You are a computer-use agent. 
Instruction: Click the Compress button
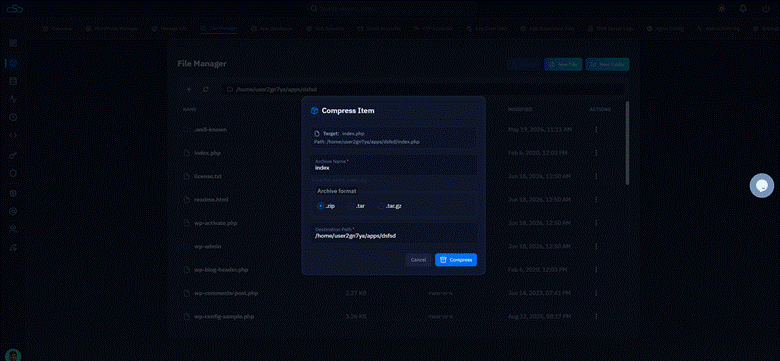pos(456,260)
